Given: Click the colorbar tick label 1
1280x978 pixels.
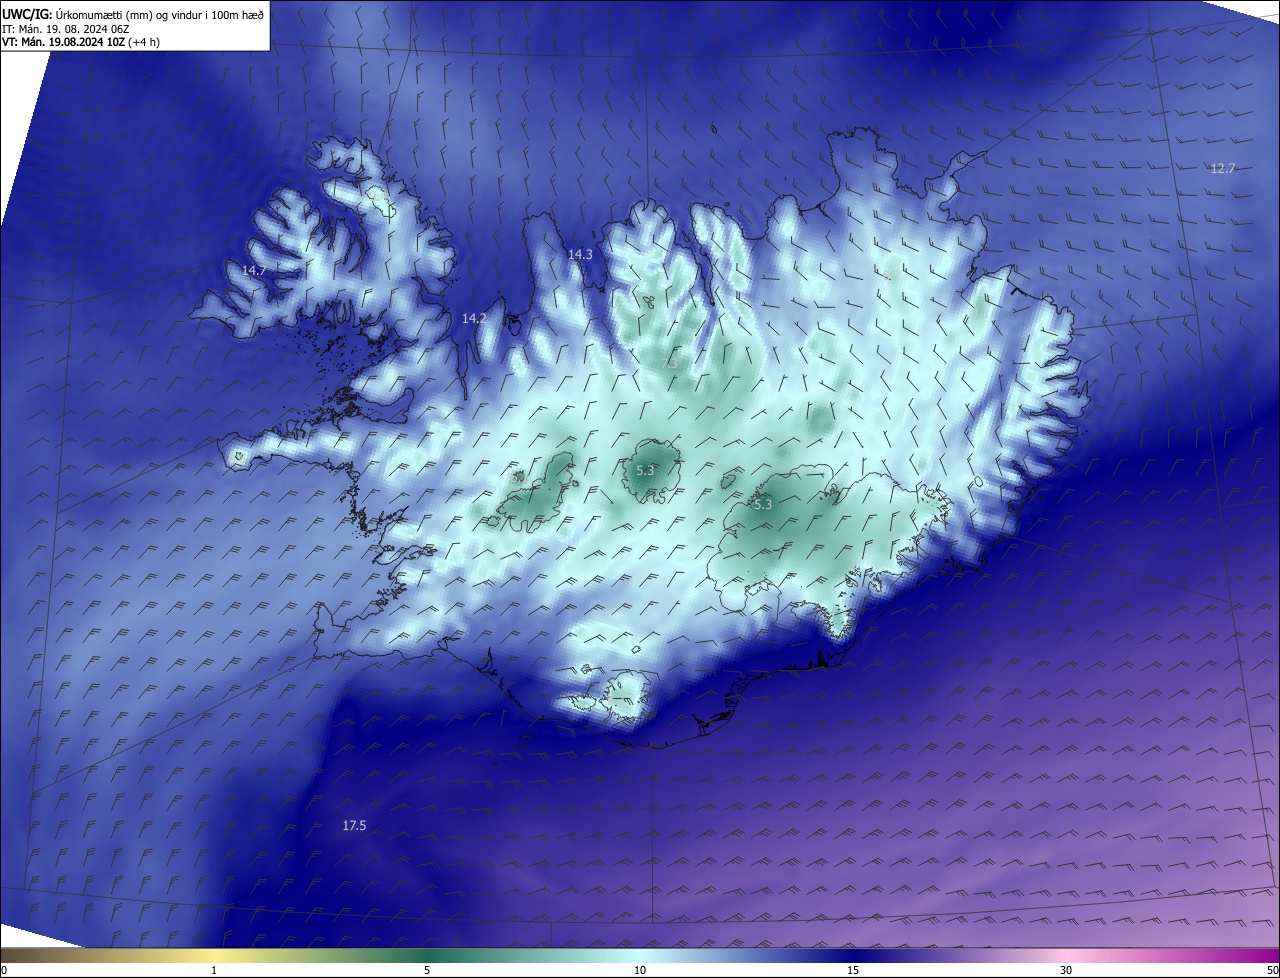Looking at the screenshot, I should tap(214, 970).
